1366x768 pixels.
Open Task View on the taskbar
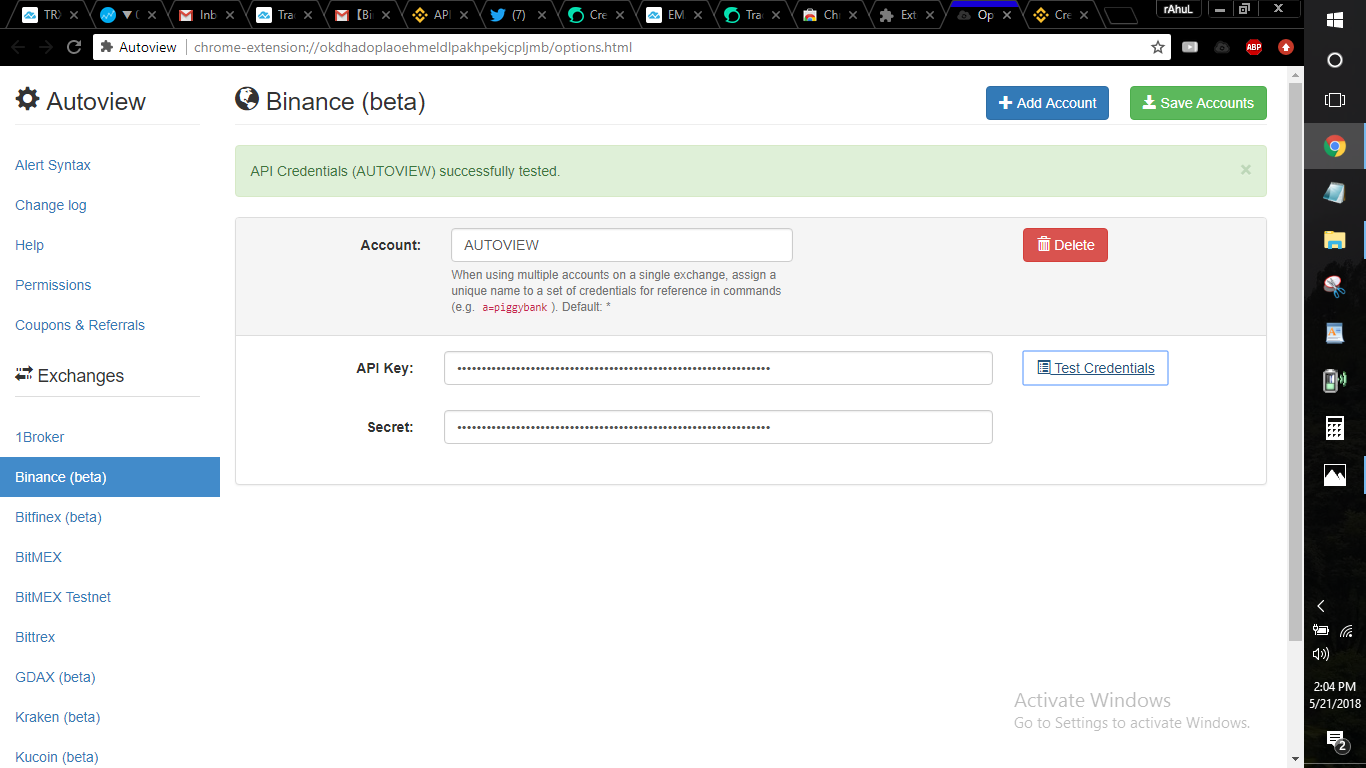[x=1334, y=100]
